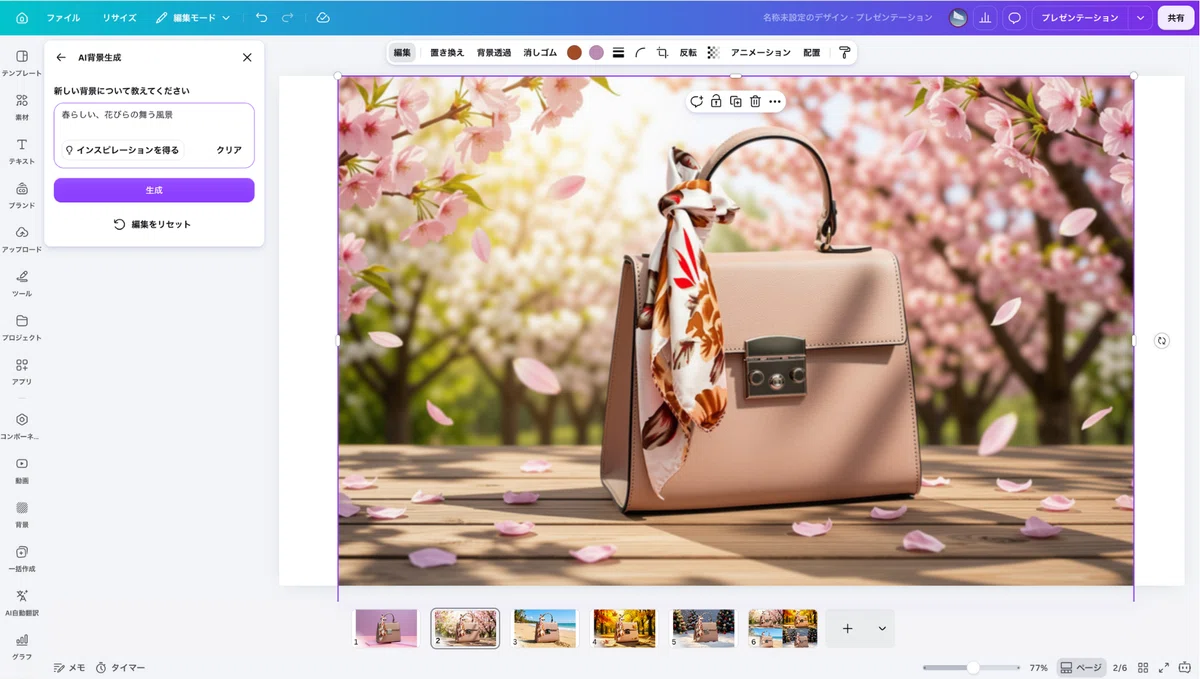1200x679 pixels.
Task: Open the 77% zoom level menu
Action: [x=1038, y=667]
